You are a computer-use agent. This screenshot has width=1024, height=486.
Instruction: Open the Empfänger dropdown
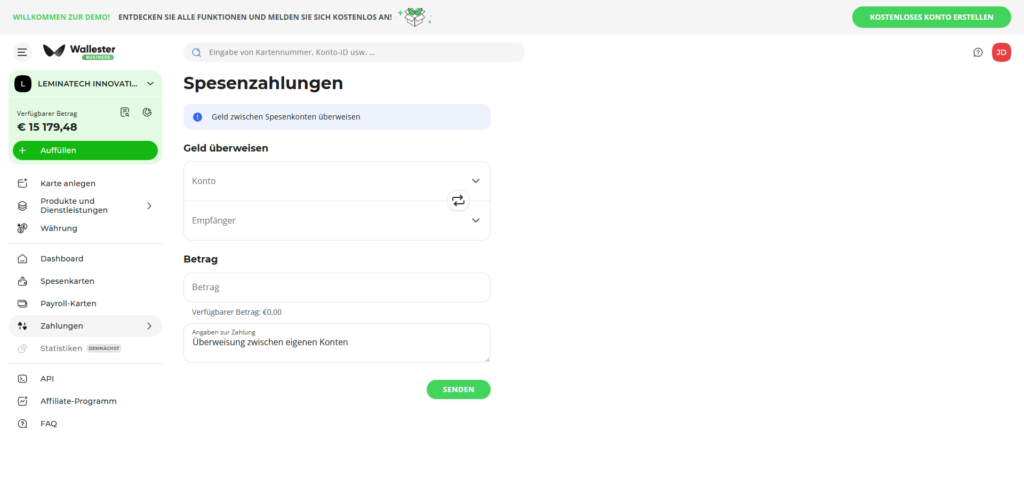pyautogui.click(x=336, y=220)
